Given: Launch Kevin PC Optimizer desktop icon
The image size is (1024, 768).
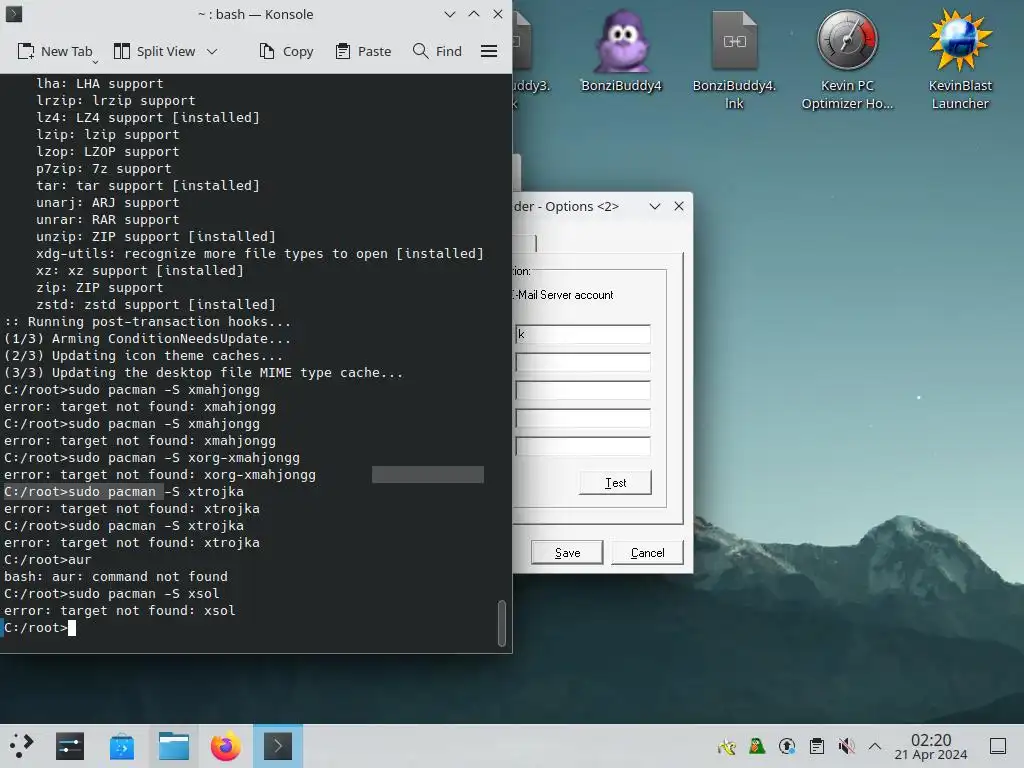Looking at the screenshot, I should tap(847, 61).
